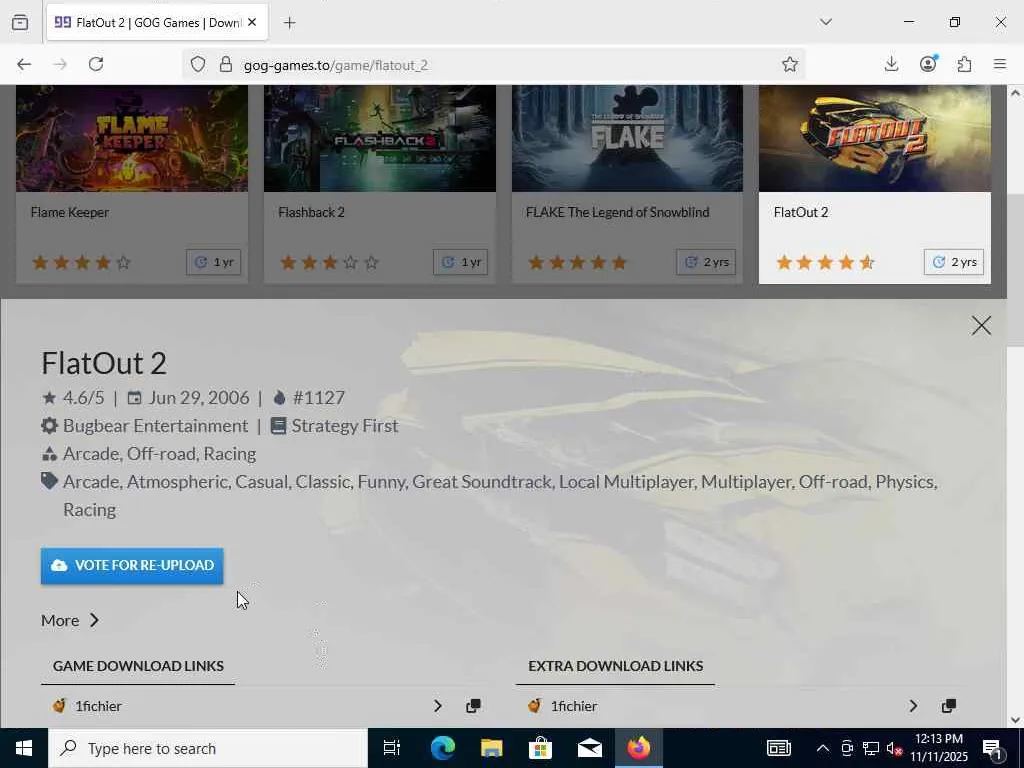Copy 1fichier links under game downloads
The height and width of the screenshot is (768, 1024).
point(473,706)
